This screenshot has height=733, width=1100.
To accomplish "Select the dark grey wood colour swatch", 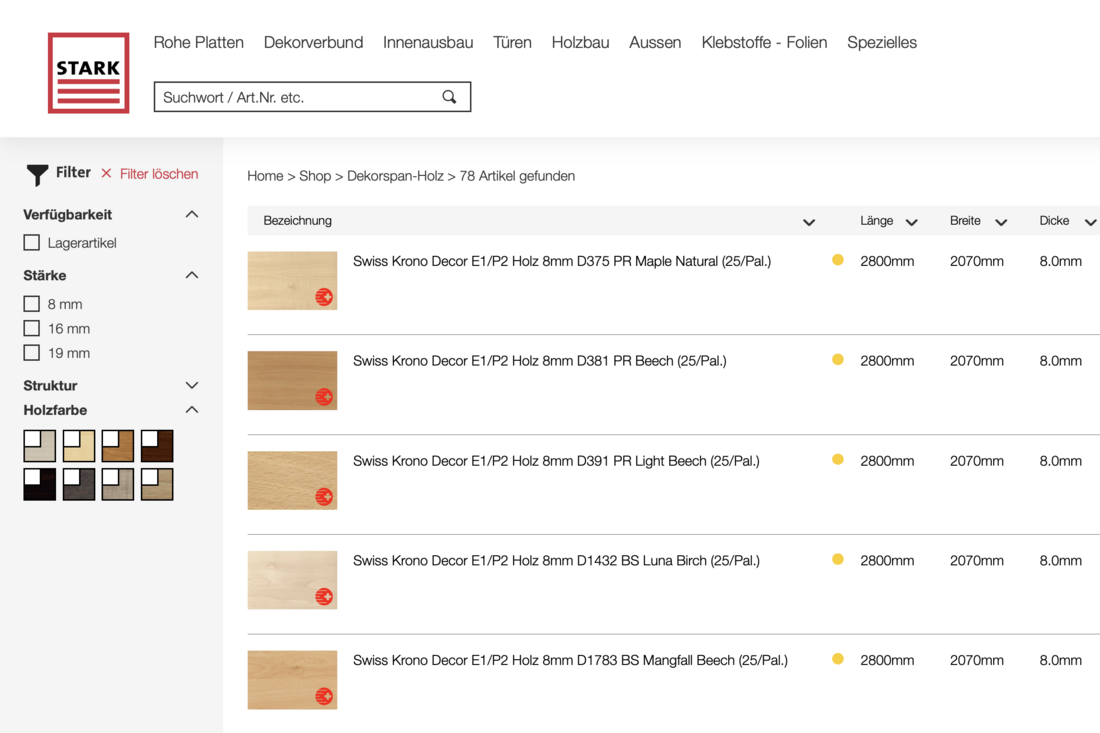I will (x=79, y=484).
